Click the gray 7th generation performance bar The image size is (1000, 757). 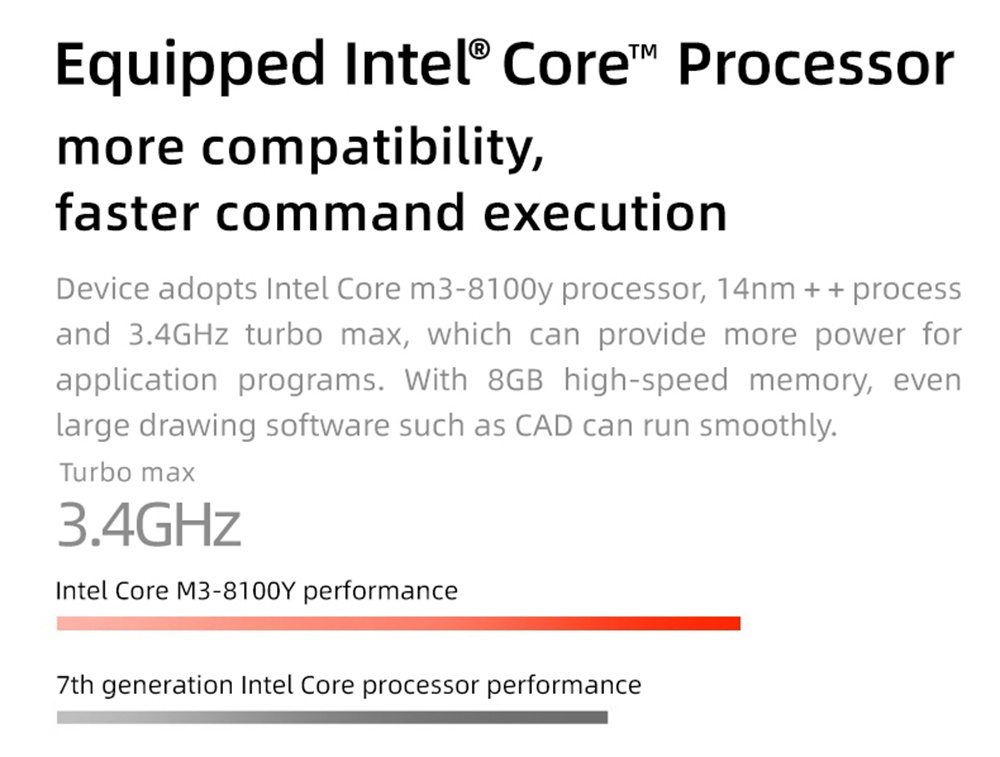pyautogui.click(x=332, y=717)
